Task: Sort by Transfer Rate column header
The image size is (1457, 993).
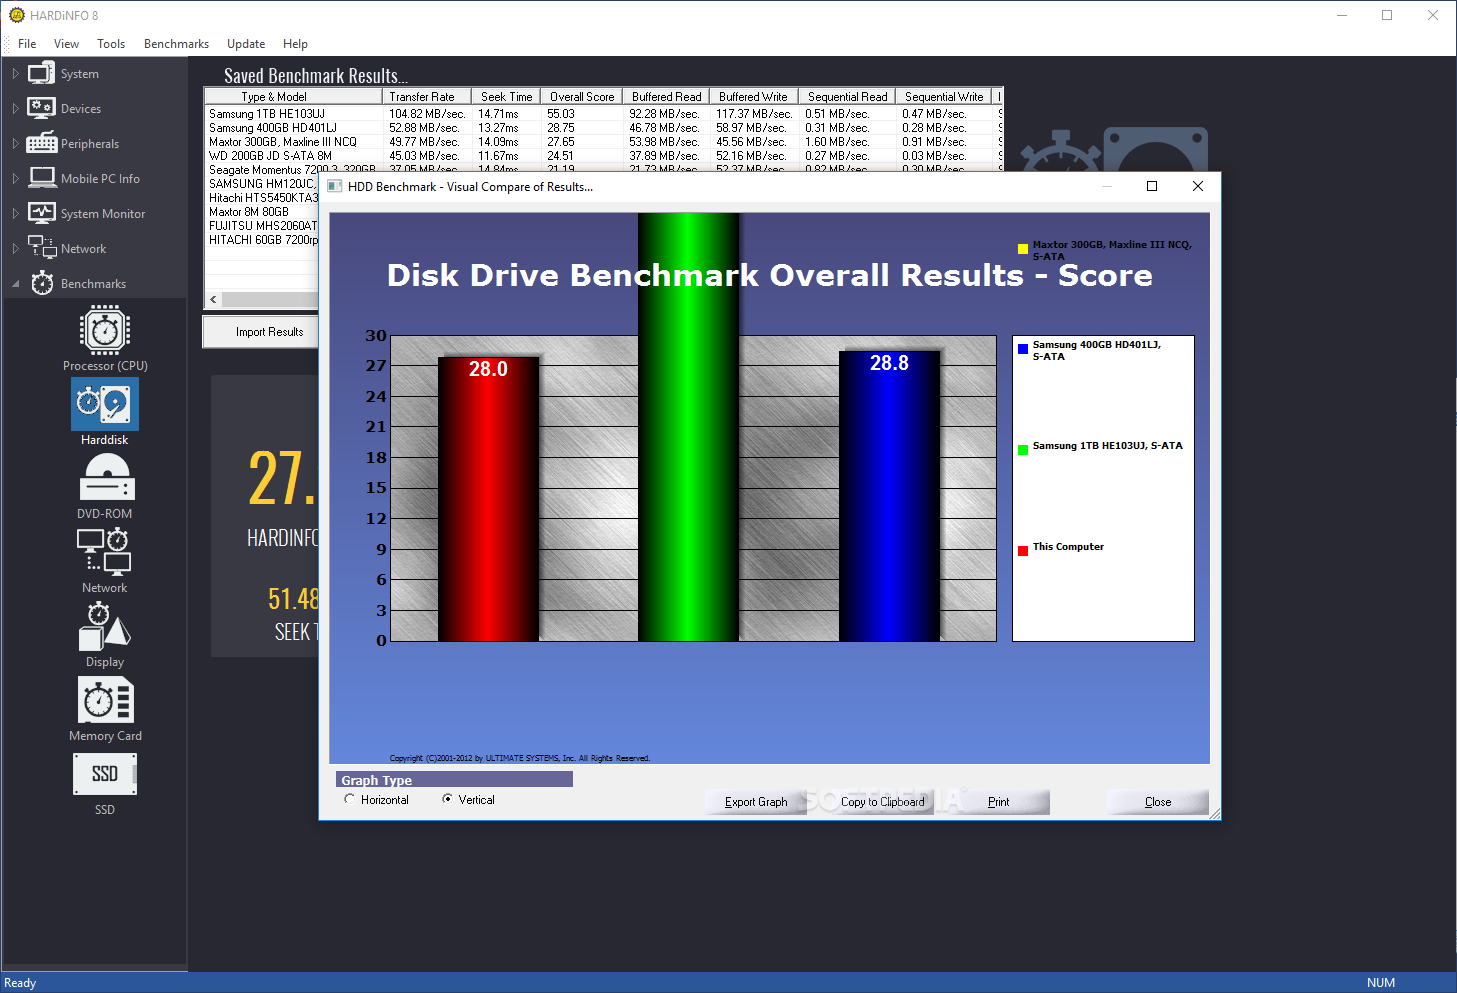Action: 426,97
